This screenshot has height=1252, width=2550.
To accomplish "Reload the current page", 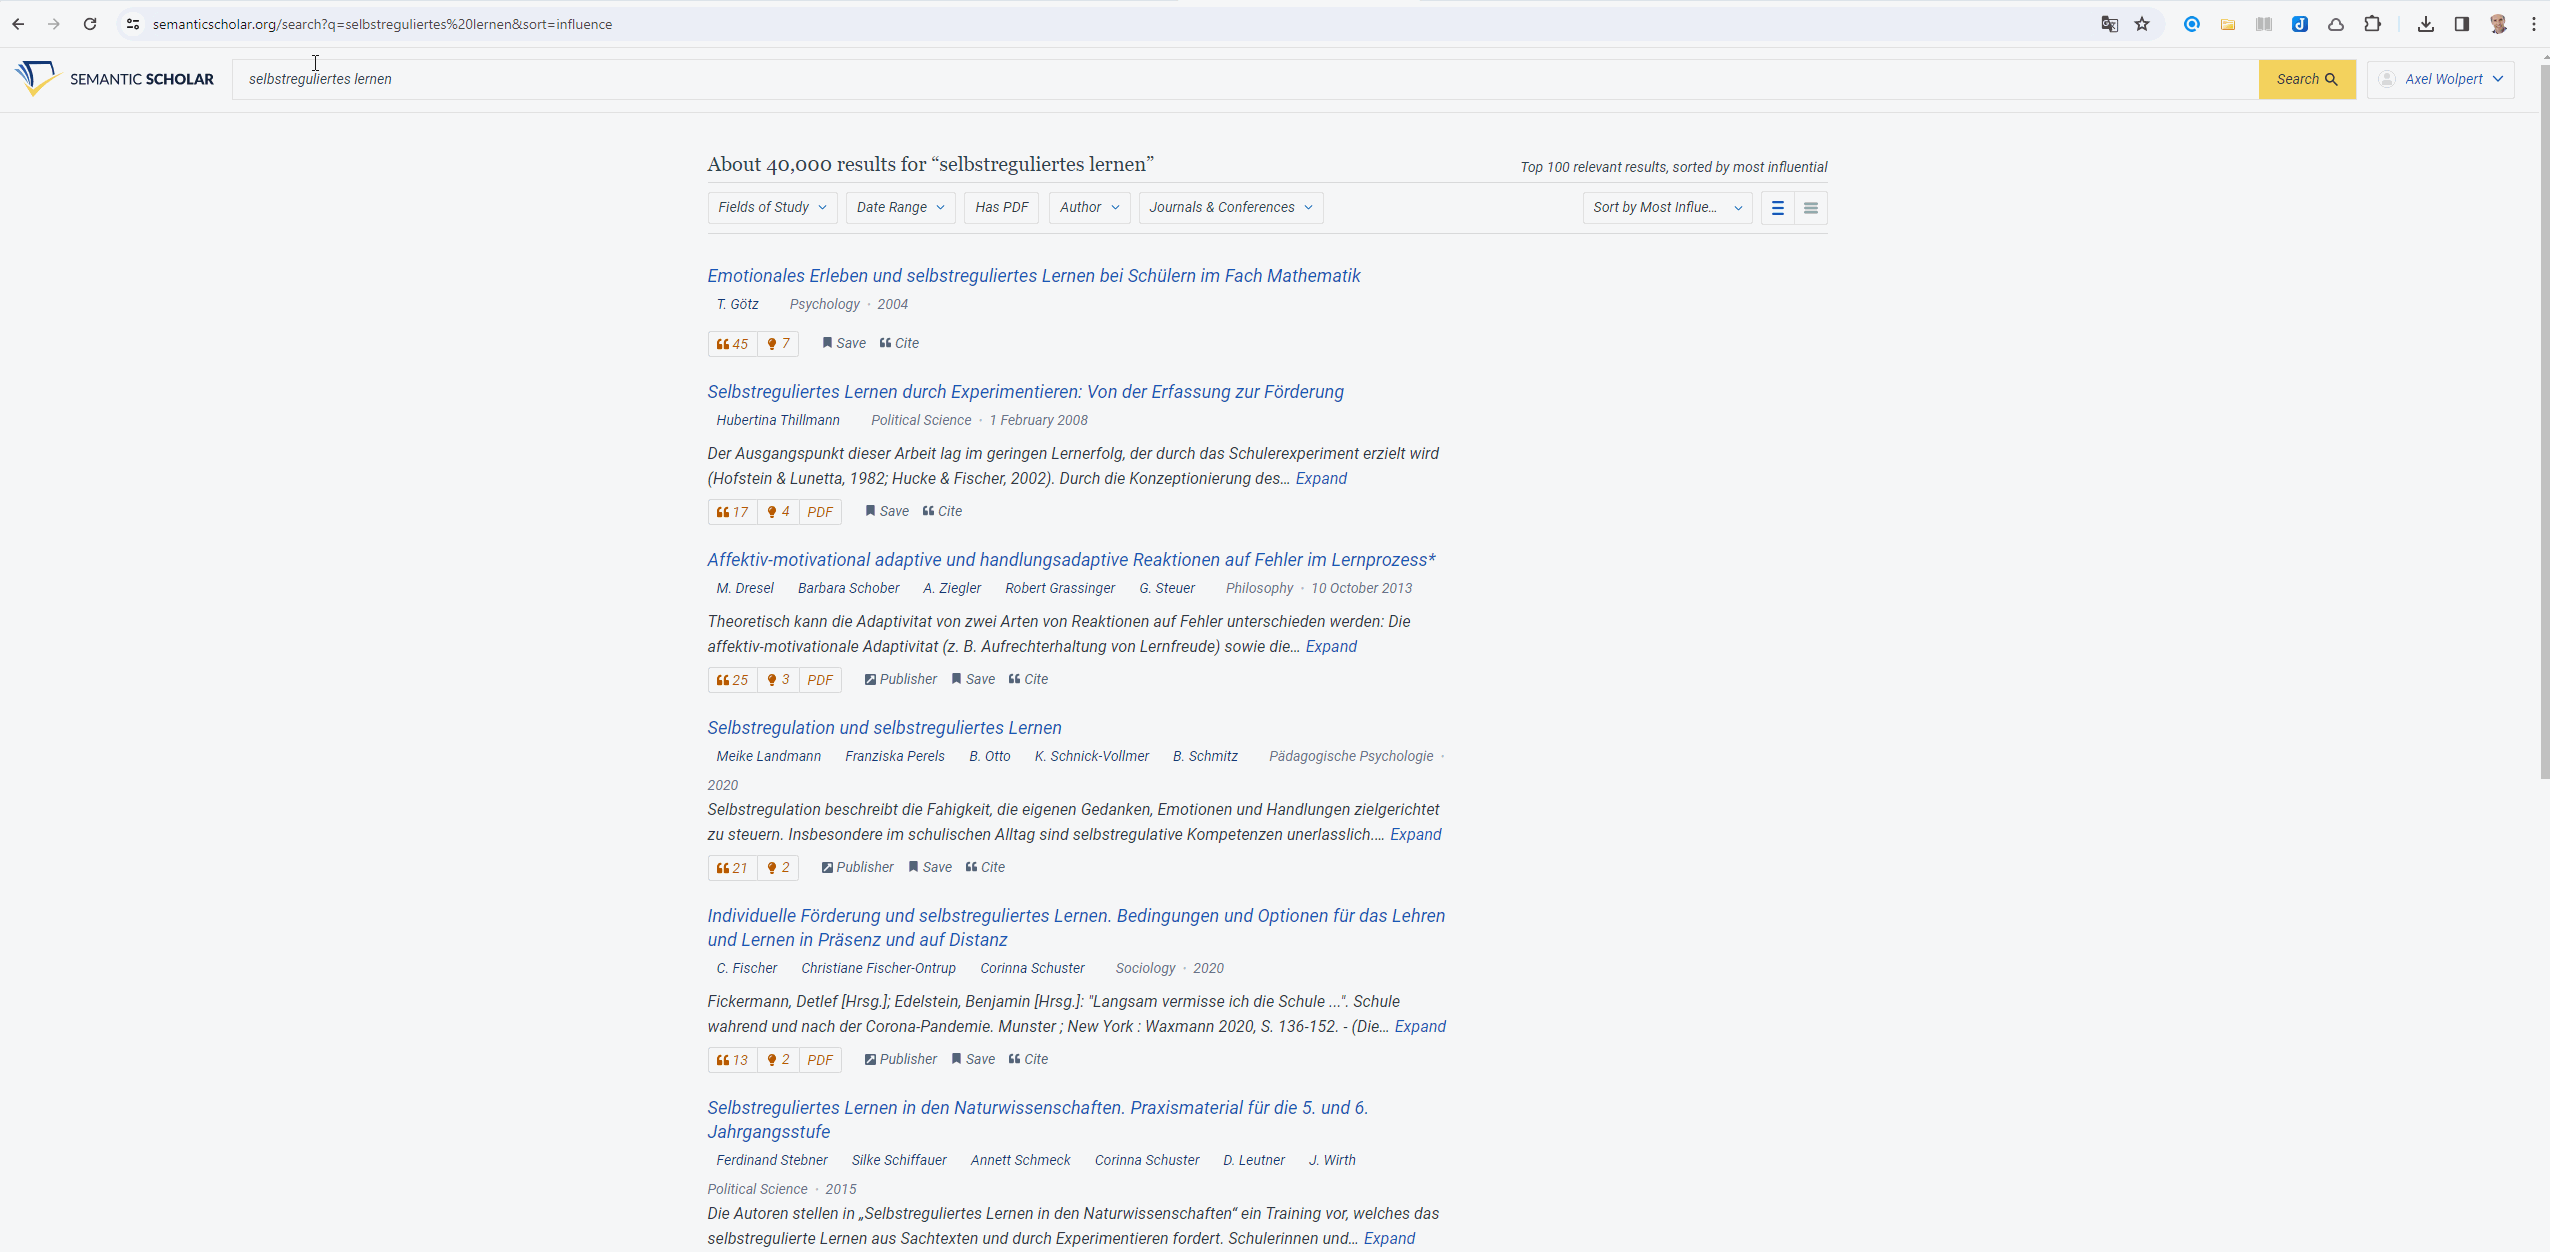I will point(90,24).
